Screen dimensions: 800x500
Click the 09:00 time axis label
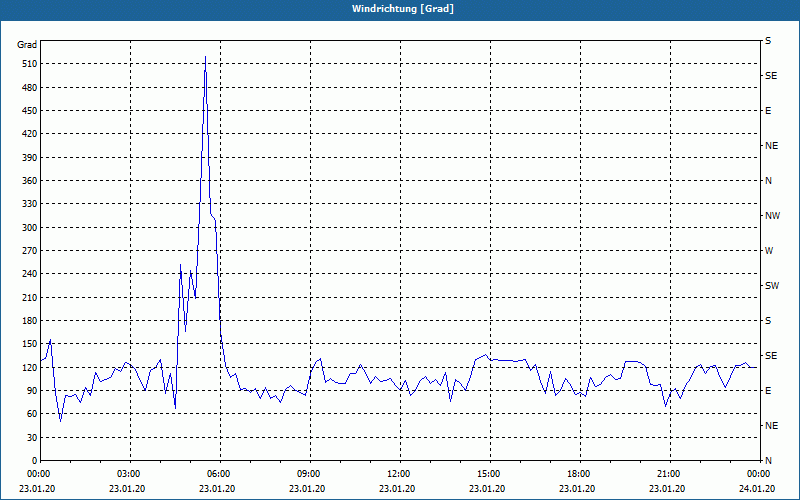310,474
